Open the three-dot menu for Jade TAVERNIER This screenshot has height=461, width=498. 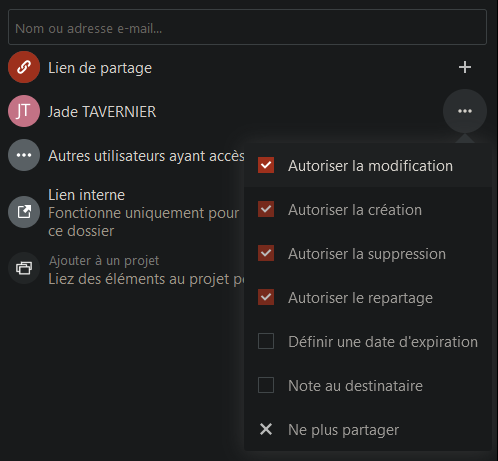point(465,111)
